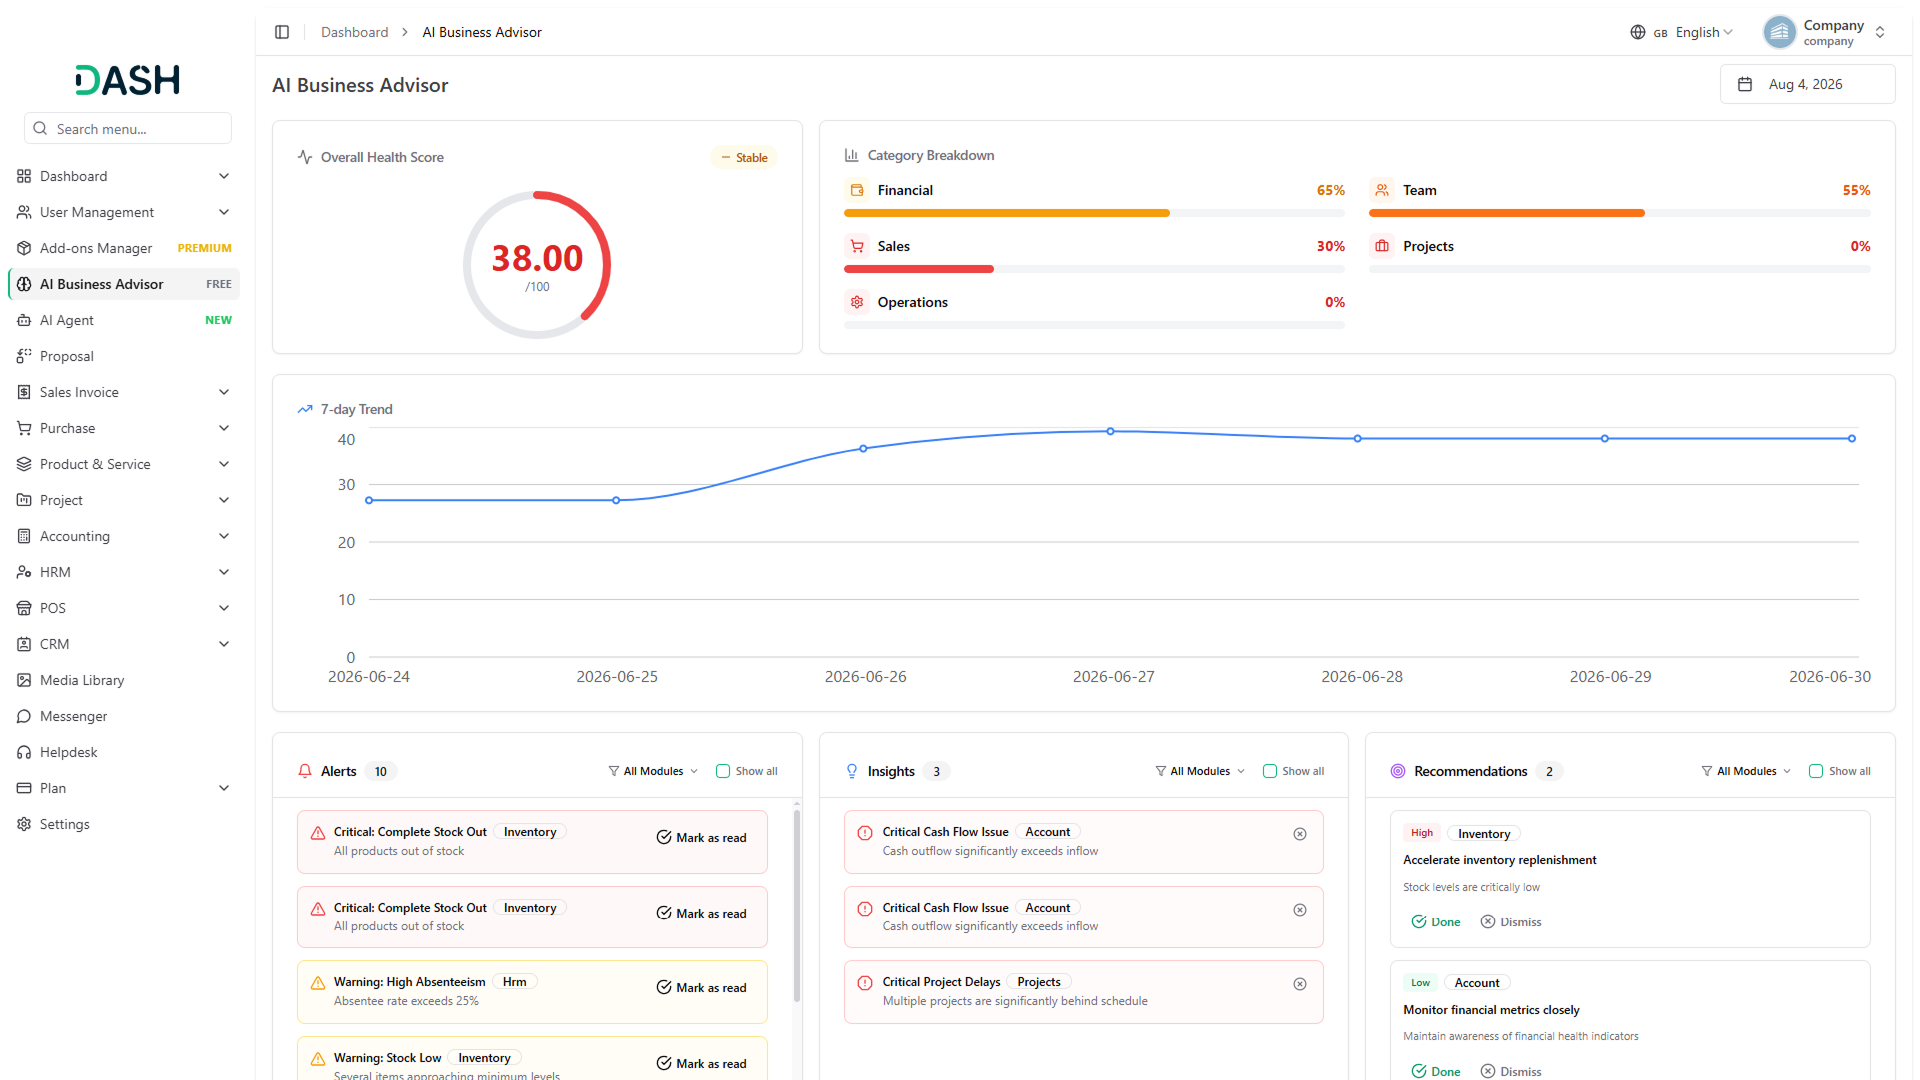This screenshot has width=1920, height=1080.
Task: Open the Add-ons Manager menu item
Action: [x=124, y=248]
